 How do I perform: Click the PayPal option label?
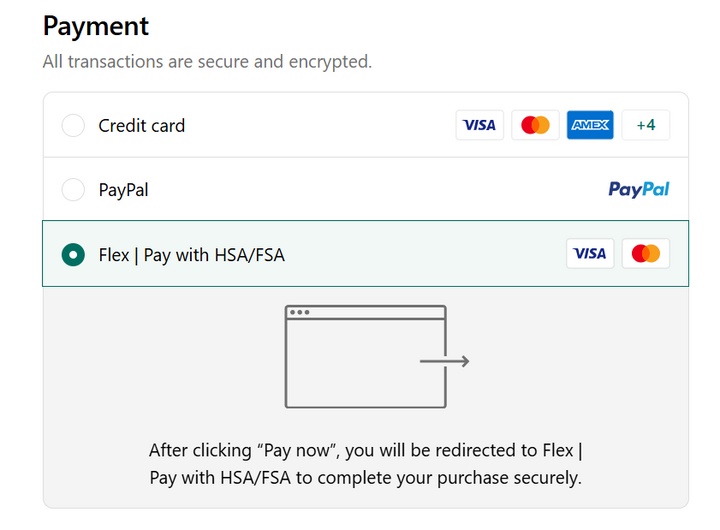(123, 189)
